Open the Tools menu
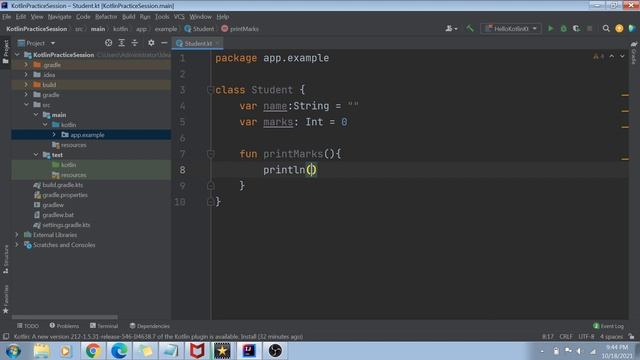Image resolution: width=640 pixels, height=360 pixels. click(162, 17)
